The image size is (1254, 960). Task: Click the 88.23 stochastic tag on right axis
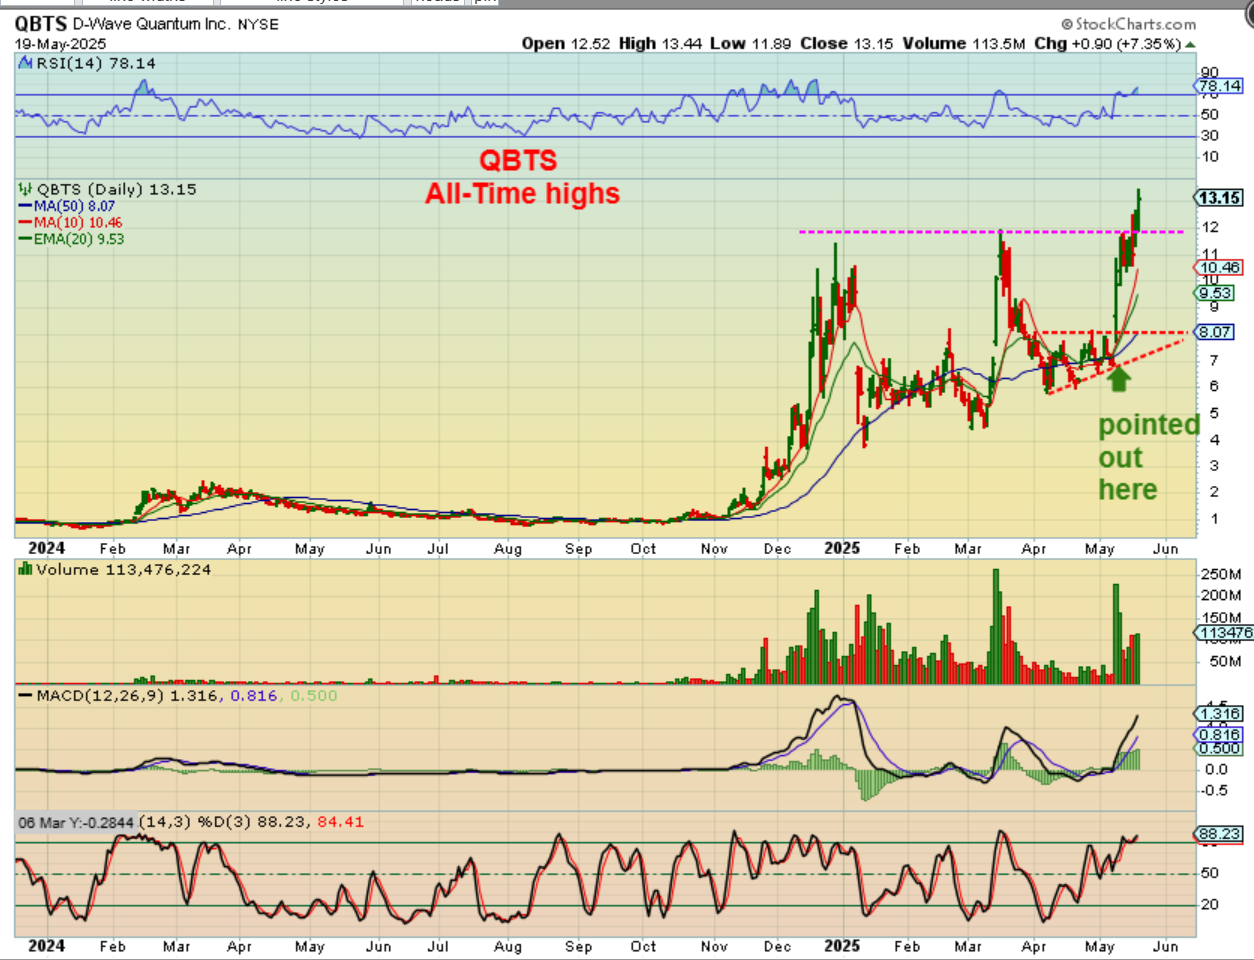pyautogui.click(x=1219, y=834)
